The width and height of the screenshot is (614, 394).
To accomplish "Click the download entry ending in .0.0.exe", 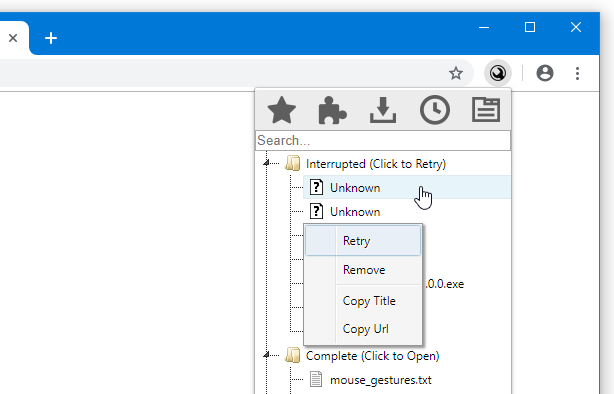I will [x=445, y=284].
